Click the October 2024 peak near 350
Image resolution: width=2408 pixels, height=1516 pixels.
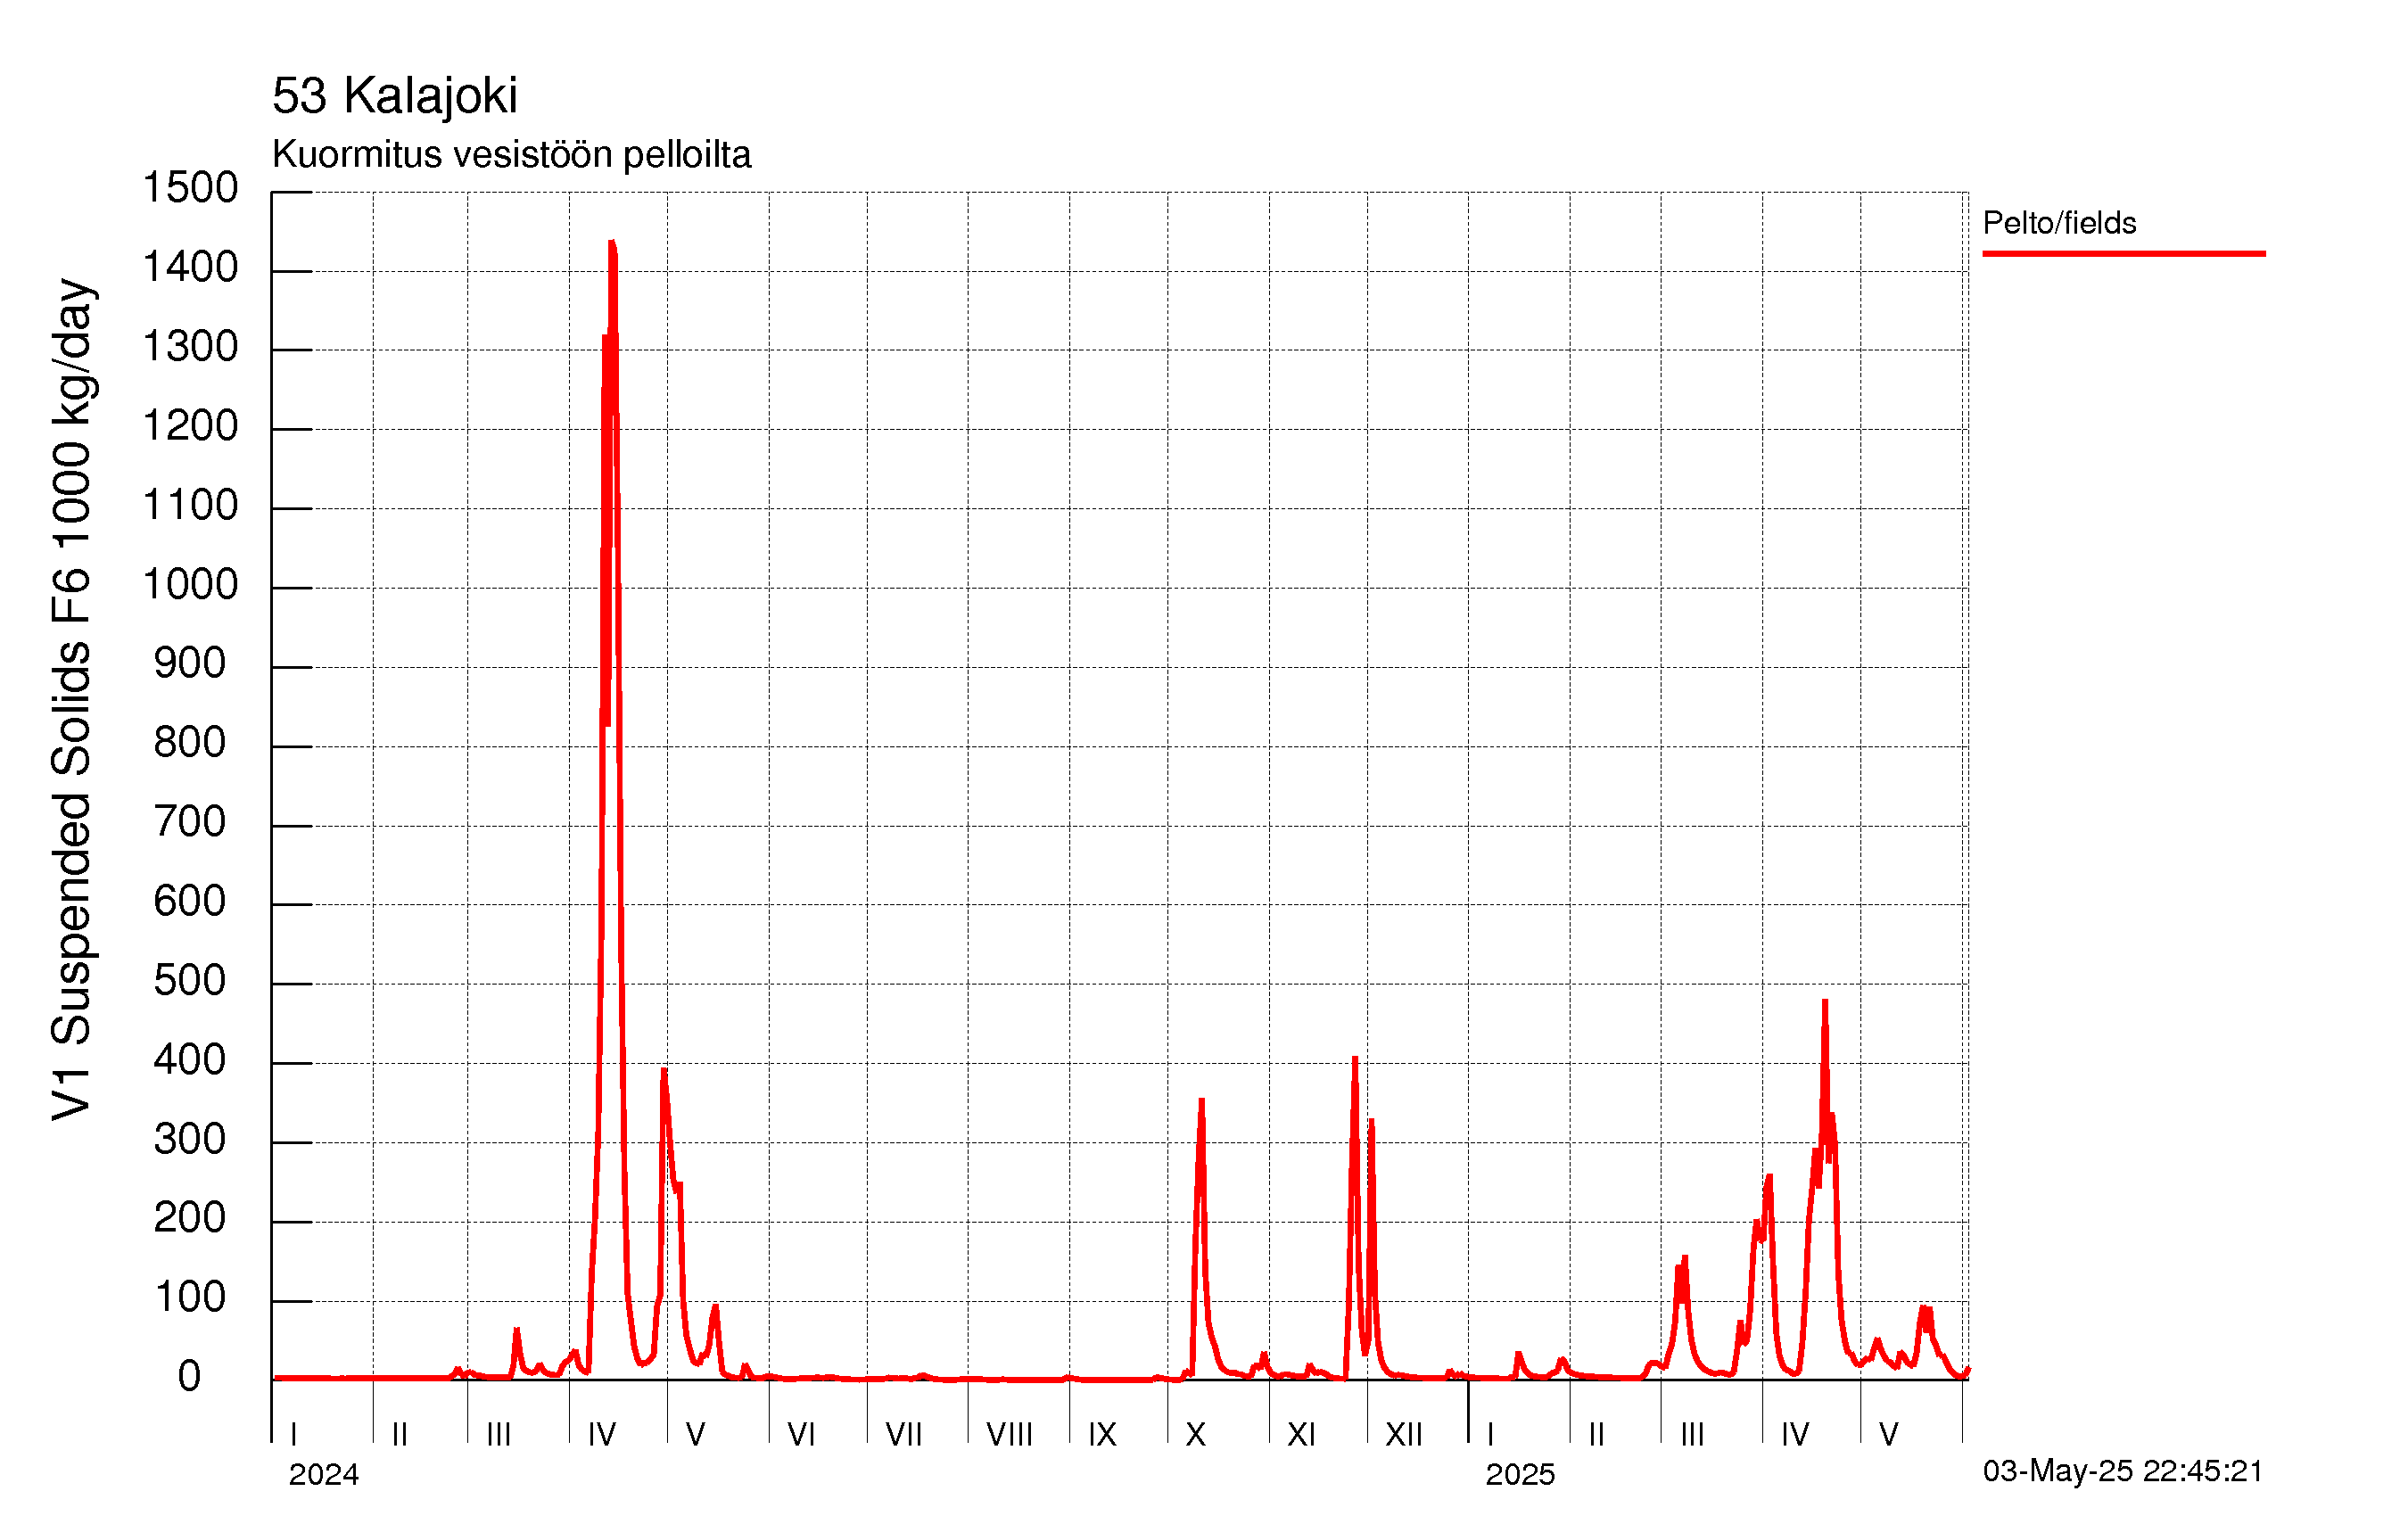(x=1202, y=1100)
